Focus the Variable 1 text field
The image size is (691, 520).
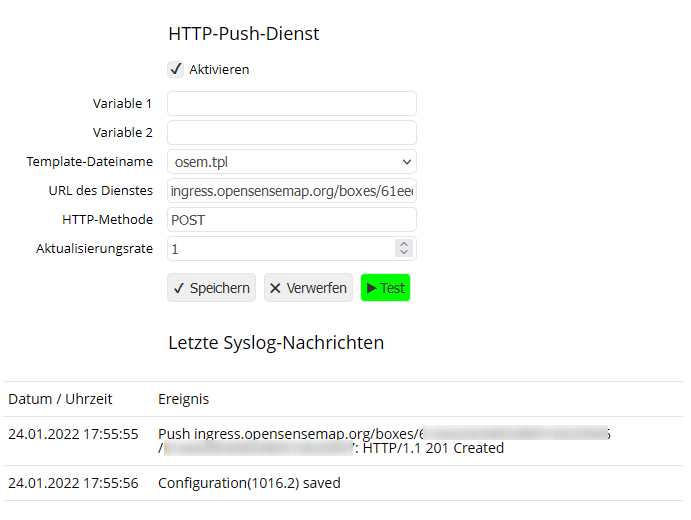(291, 104)
